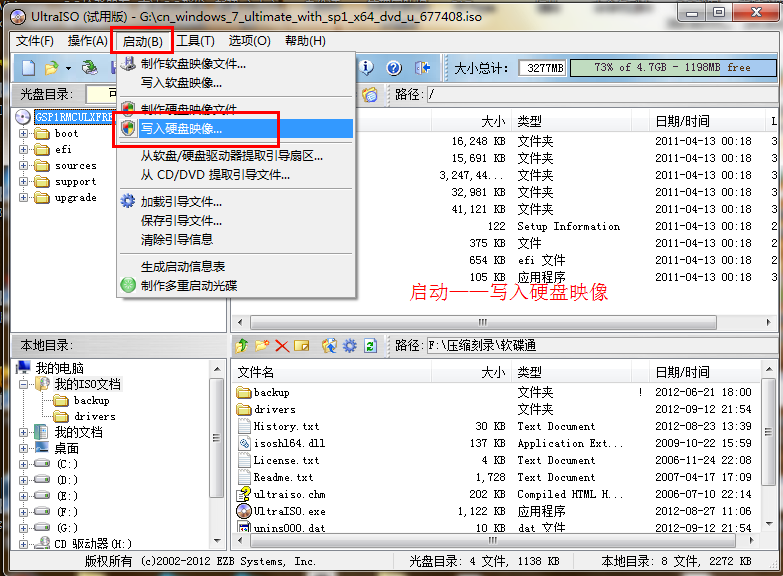
Task: Expand the sources folder tree node
Action: click(25, 165)
